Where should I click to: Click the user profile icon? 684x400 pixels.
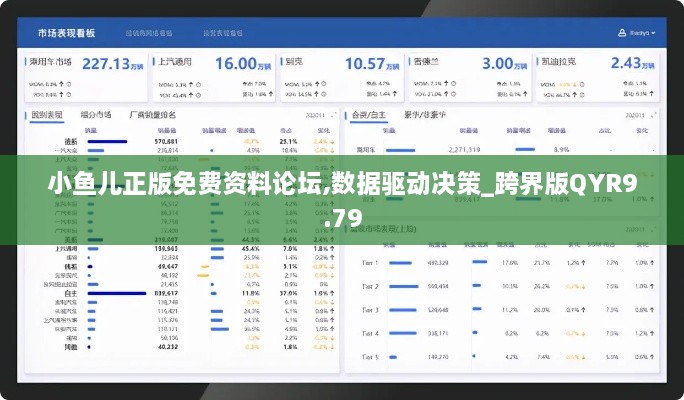(x=622, y=33)
